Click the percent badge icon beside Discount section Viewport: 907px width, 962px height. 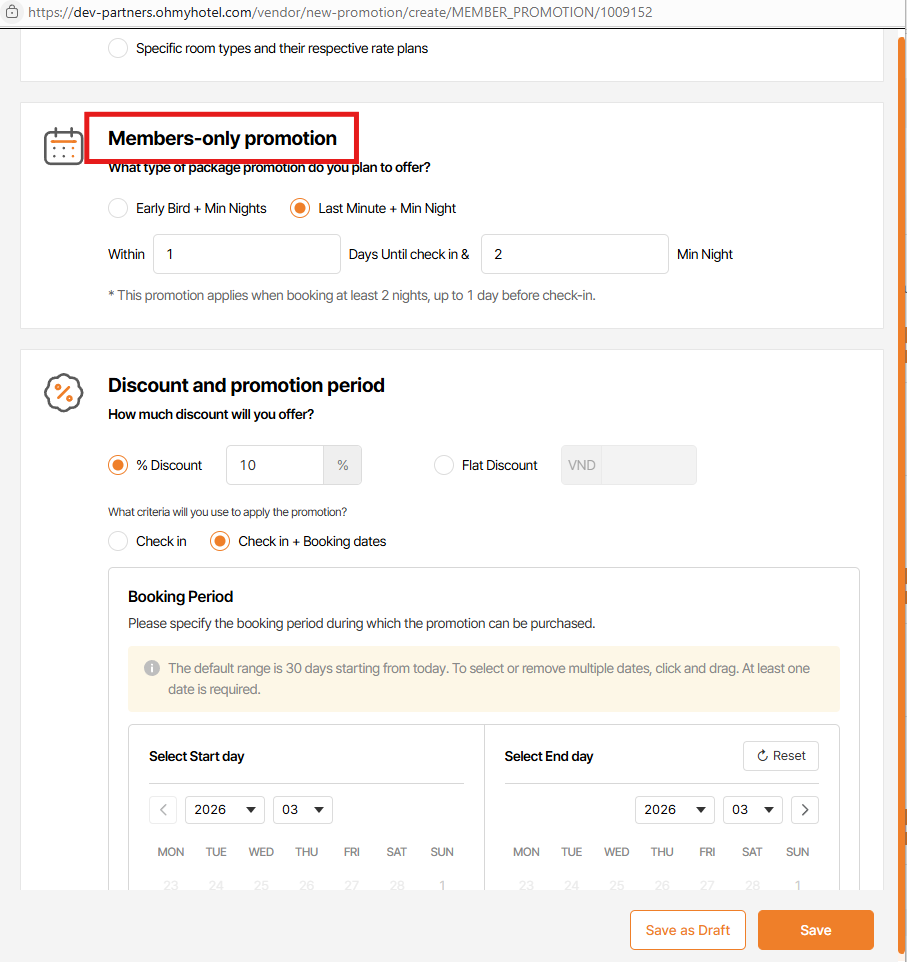click(64, 392)
